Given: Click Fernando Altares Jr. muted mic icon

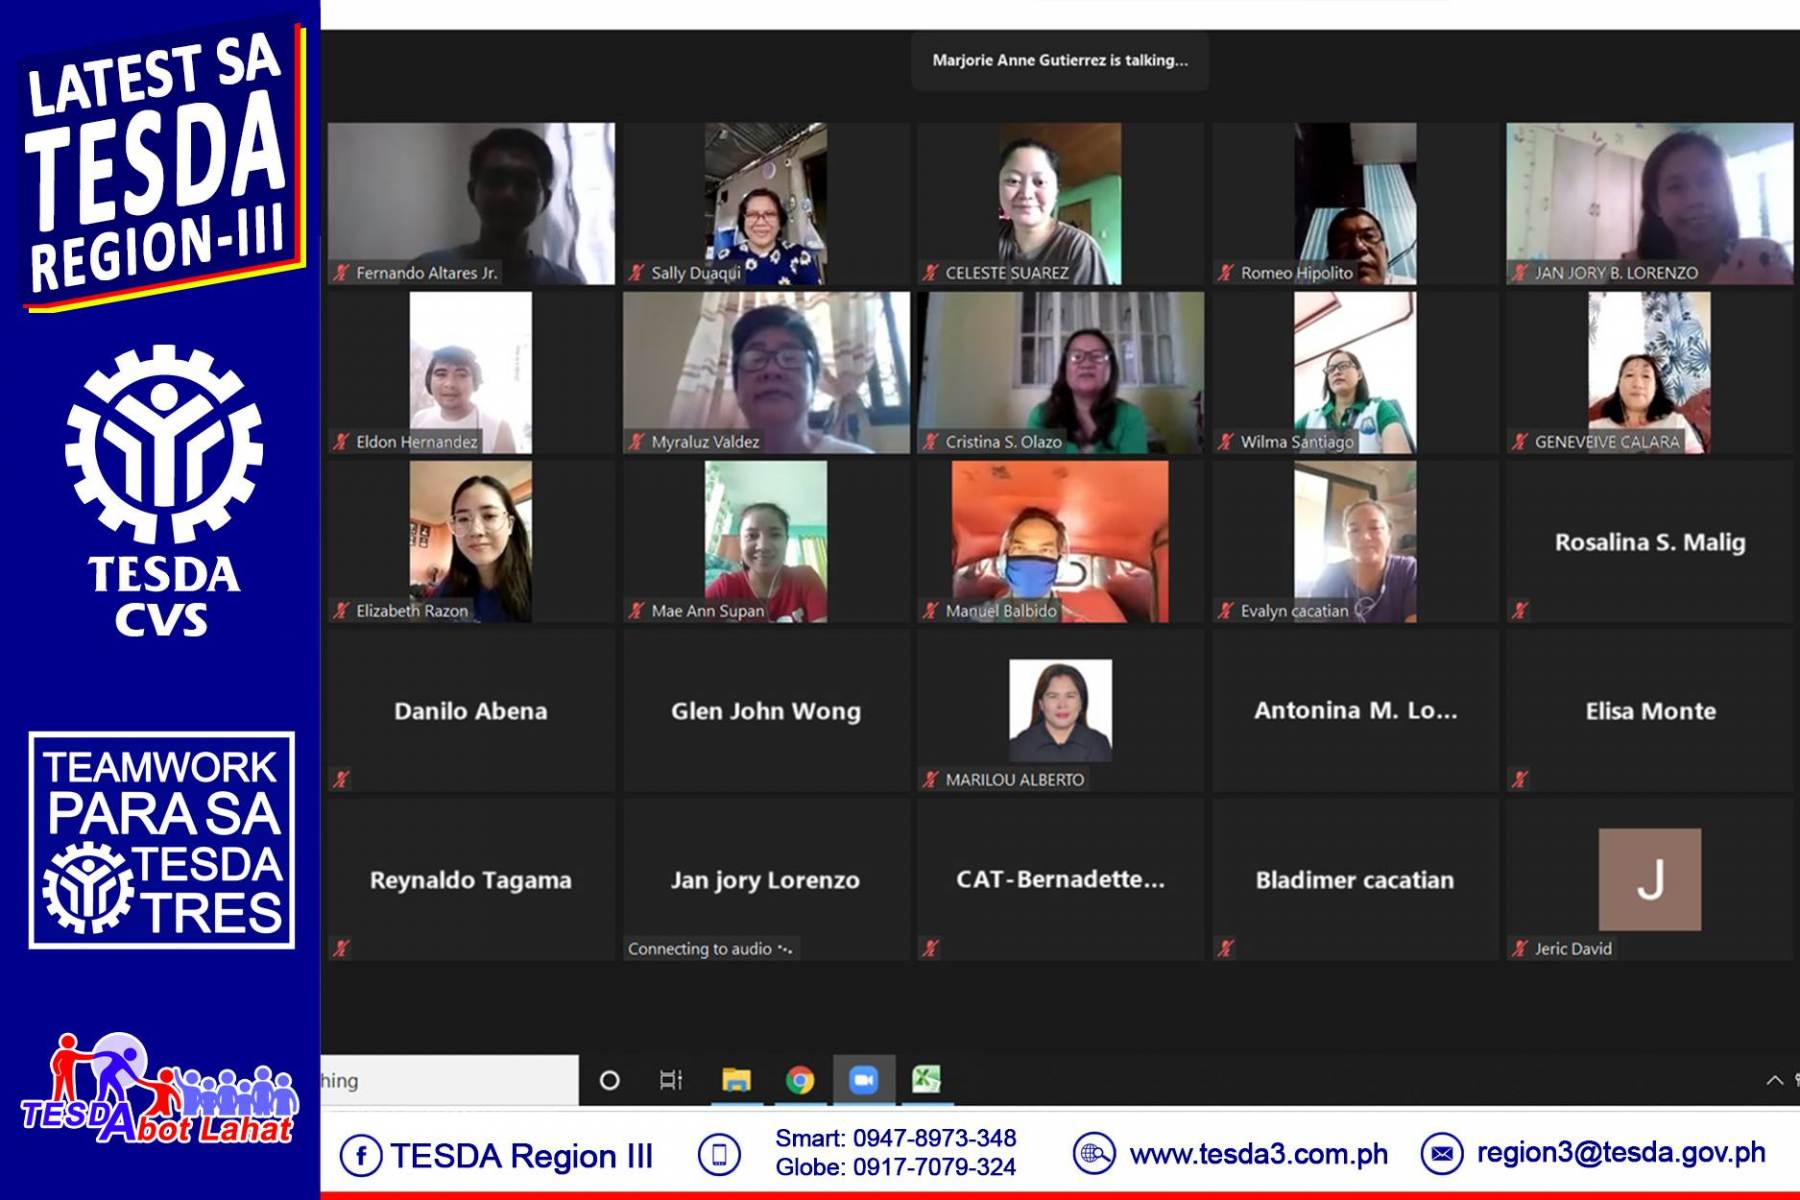Looking at the screenshot, I should (341, 272).
